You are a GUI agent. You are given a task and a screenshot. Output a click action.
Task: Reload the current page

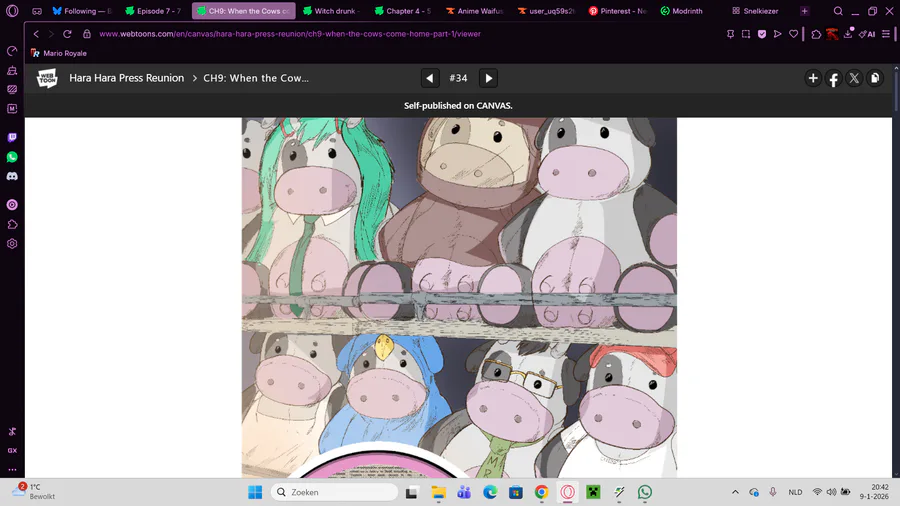coord(67,34)
